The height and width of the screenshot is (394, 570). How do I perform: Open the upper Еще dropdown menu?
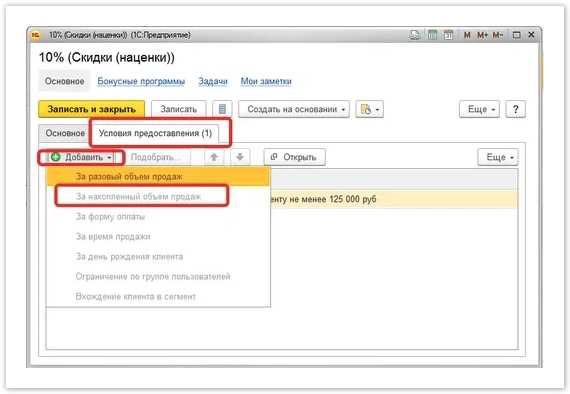479,109
